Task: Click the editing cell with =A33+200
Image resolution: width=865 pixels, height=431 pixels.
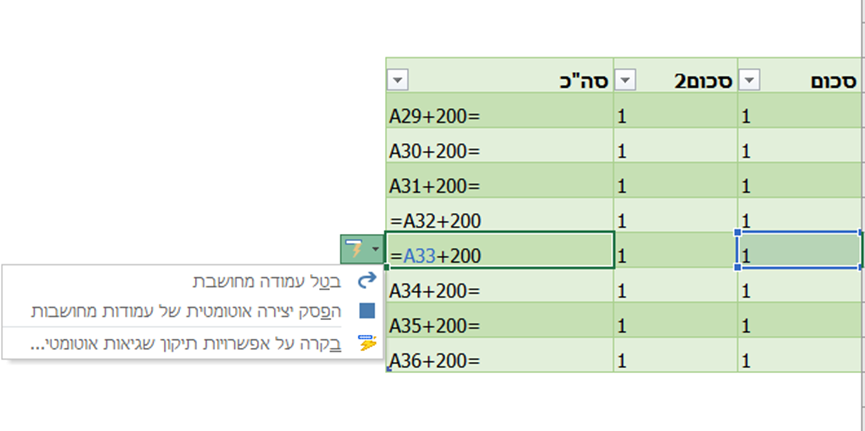Action: click(499, 254)
